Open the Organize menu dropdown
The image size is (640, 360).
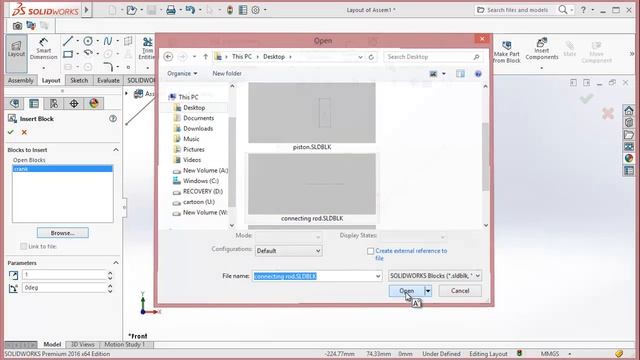coord(182,73)
